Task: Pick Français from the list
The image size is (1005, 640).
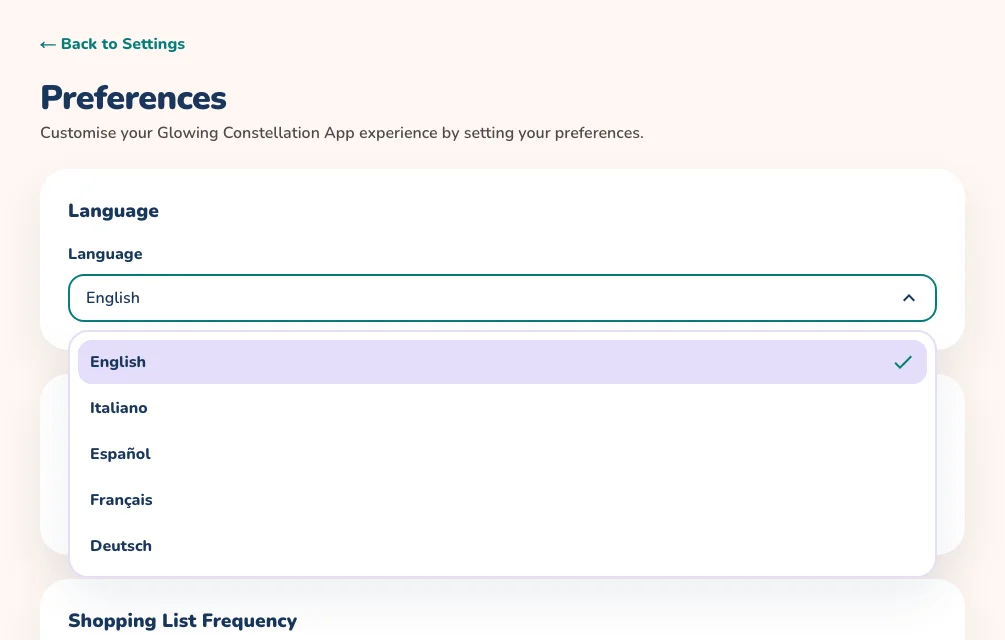Action: coord(502,500)
